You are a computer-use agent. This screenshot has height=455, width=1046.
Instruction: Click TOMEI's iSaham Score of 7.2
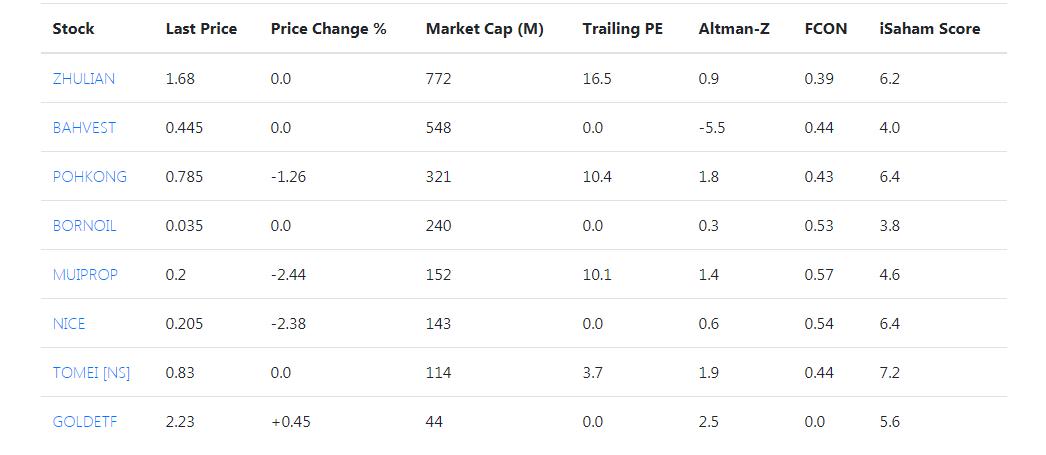[889, 373]
